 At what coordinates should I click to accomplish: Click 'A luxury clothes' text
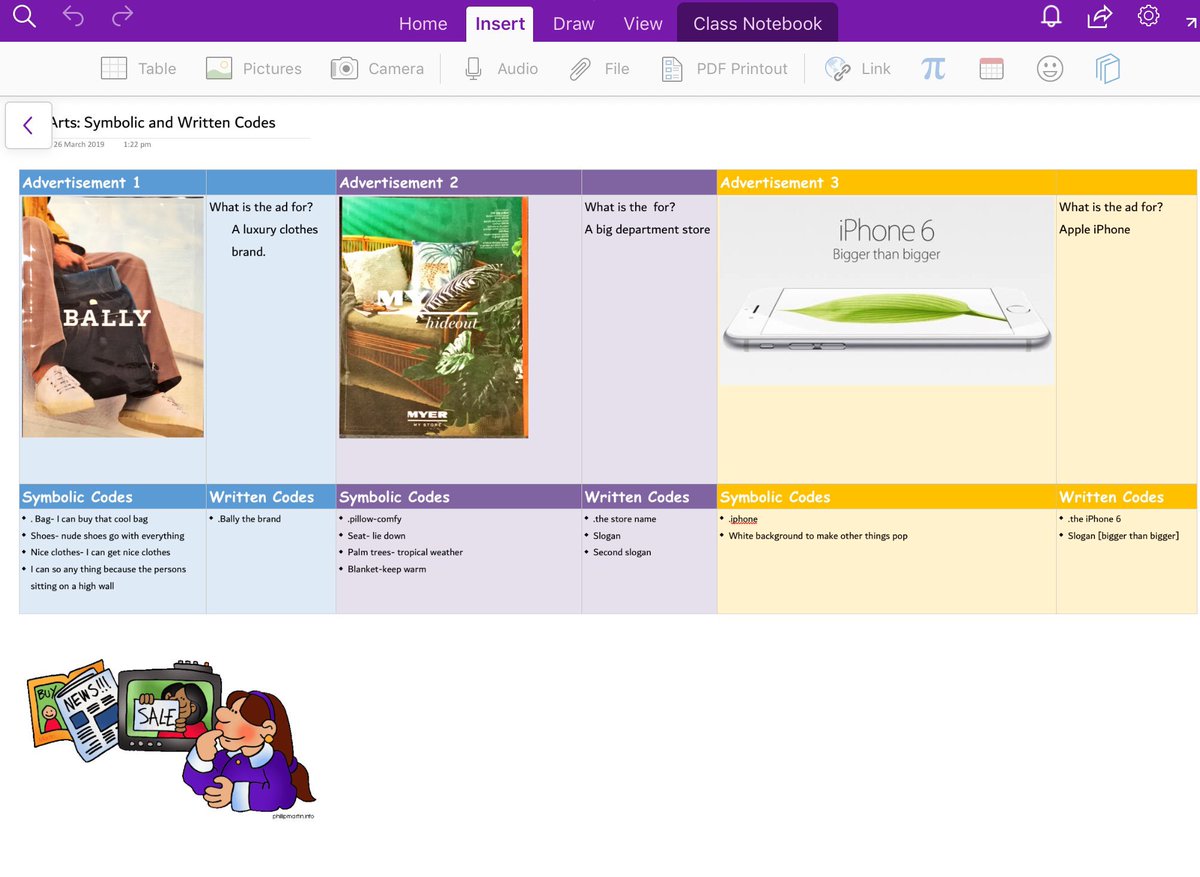pos(275,229)
